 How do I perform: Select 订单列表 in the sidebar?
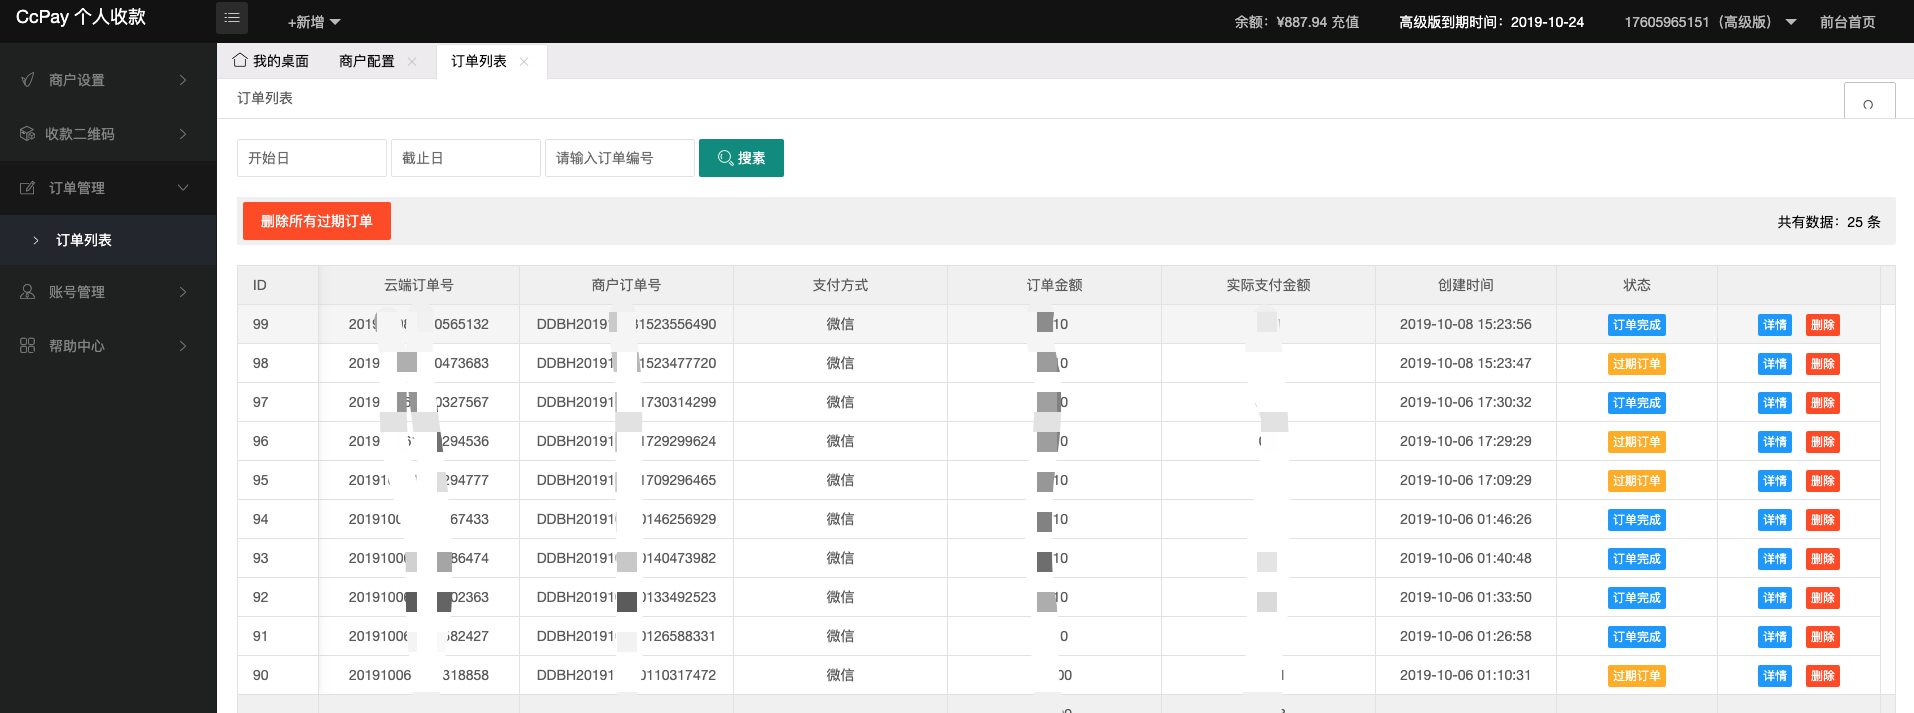click(84, 240)
